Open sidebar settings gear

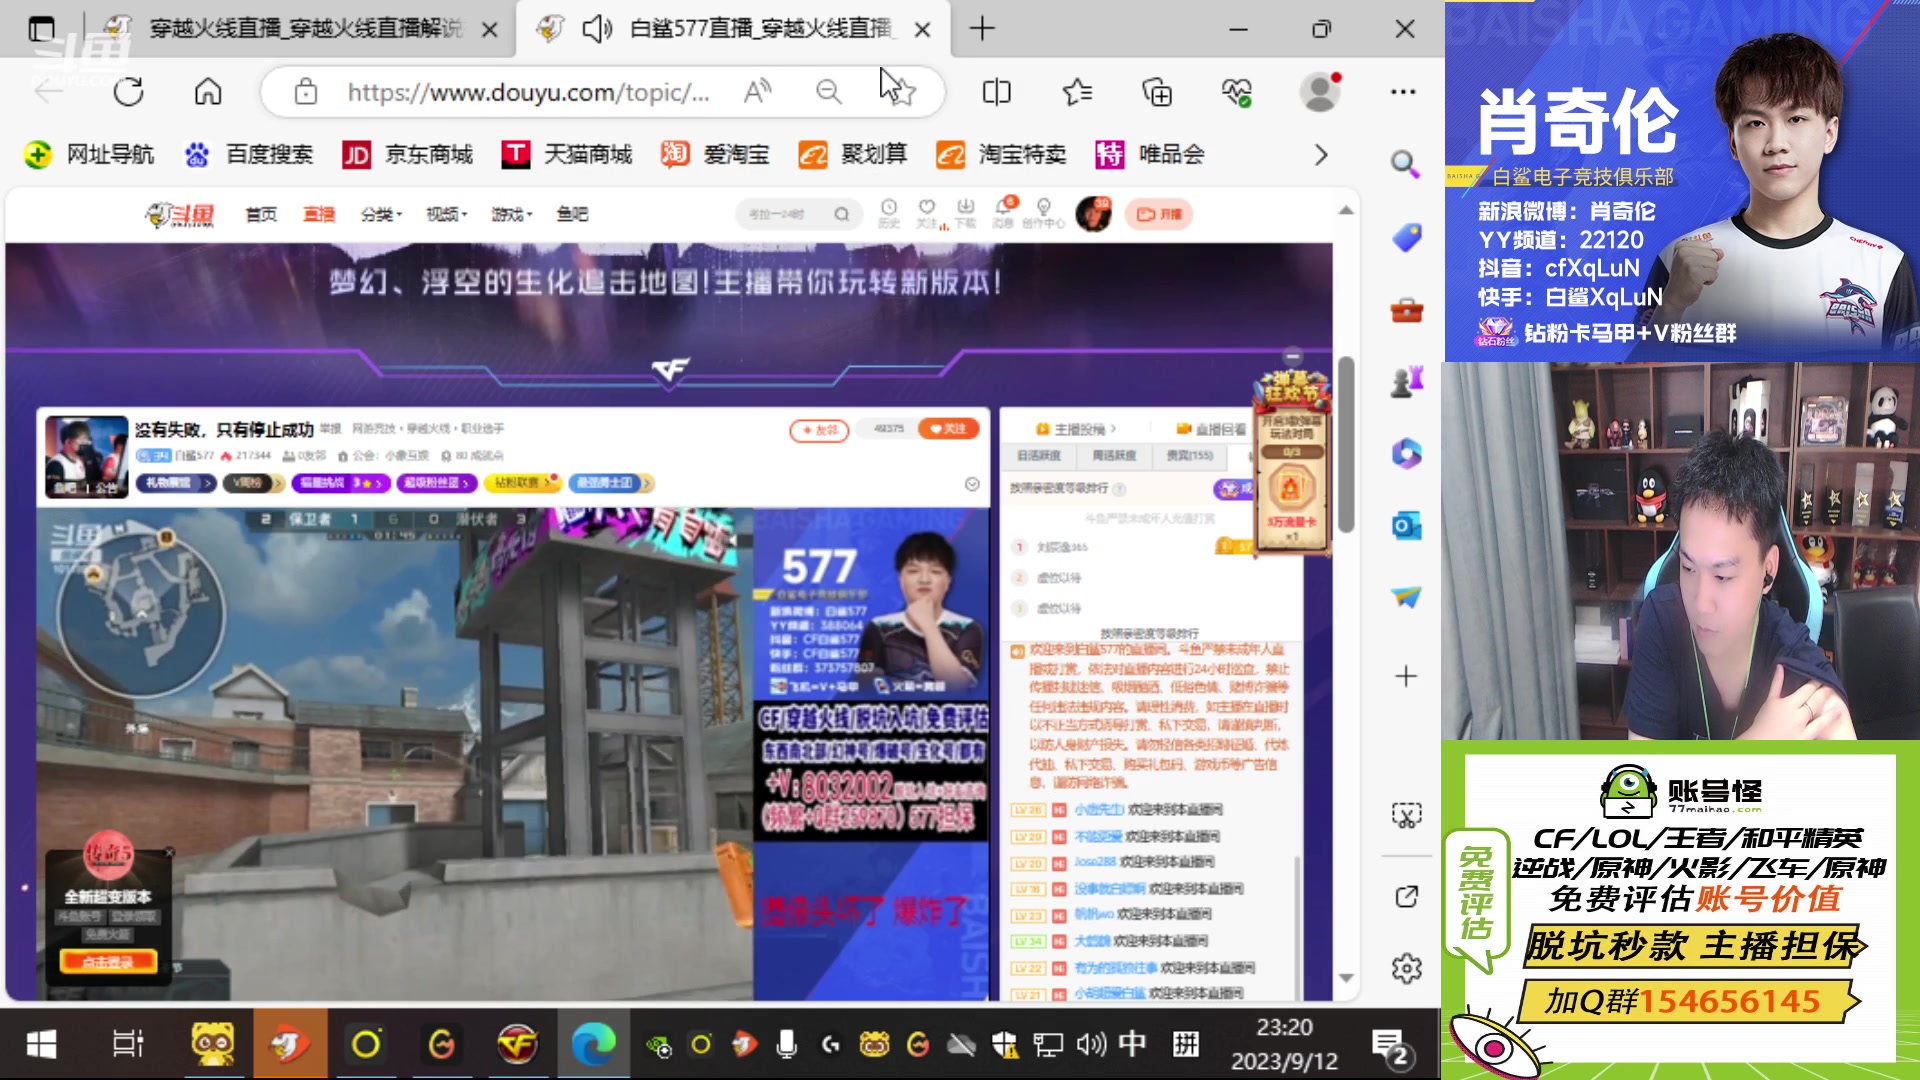click(x=1406, y=968)
